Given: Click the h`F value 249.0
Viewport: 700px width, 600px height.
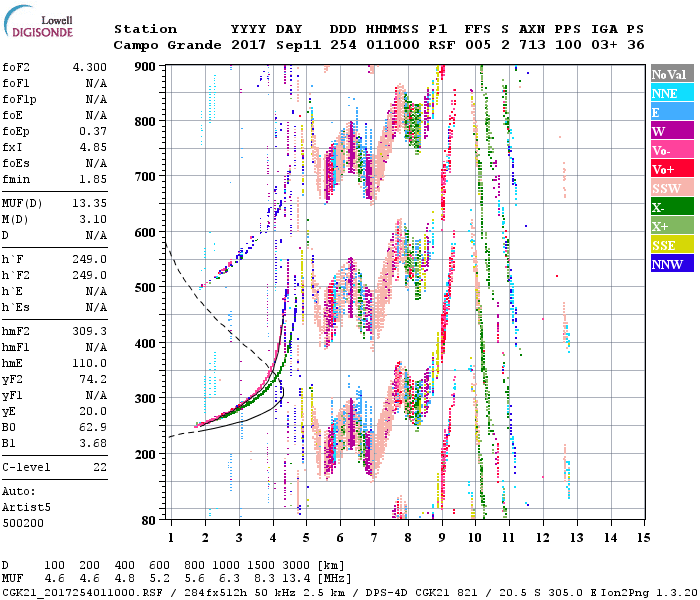Looking at the screenshot, I should [90, 259].
